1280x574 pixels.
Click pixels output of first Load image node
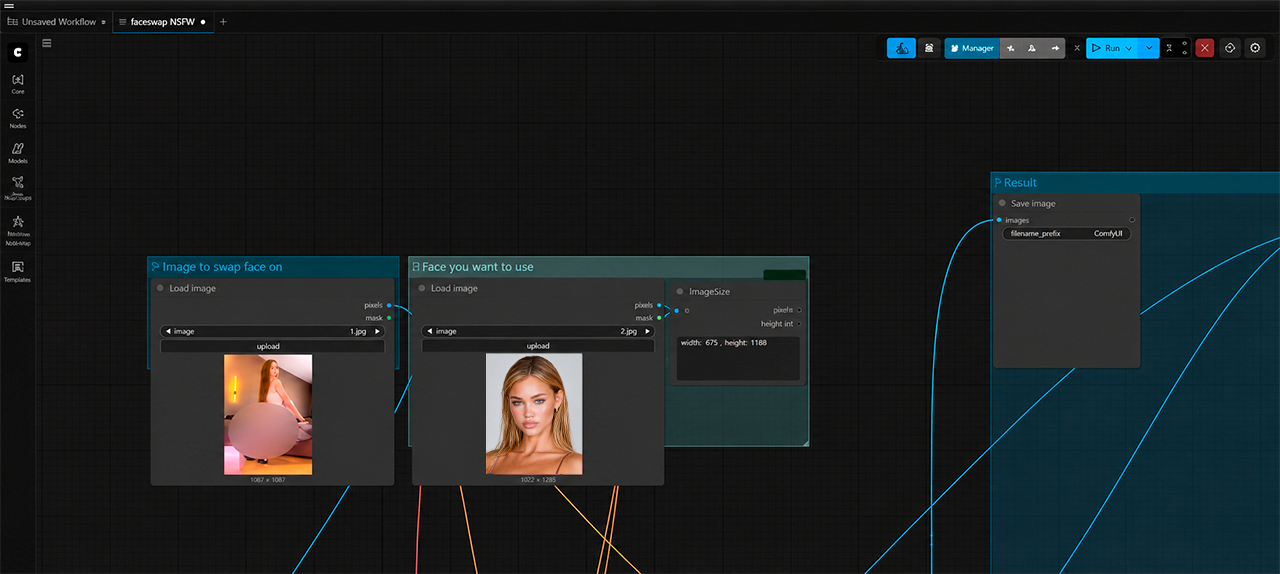(390, 305)
